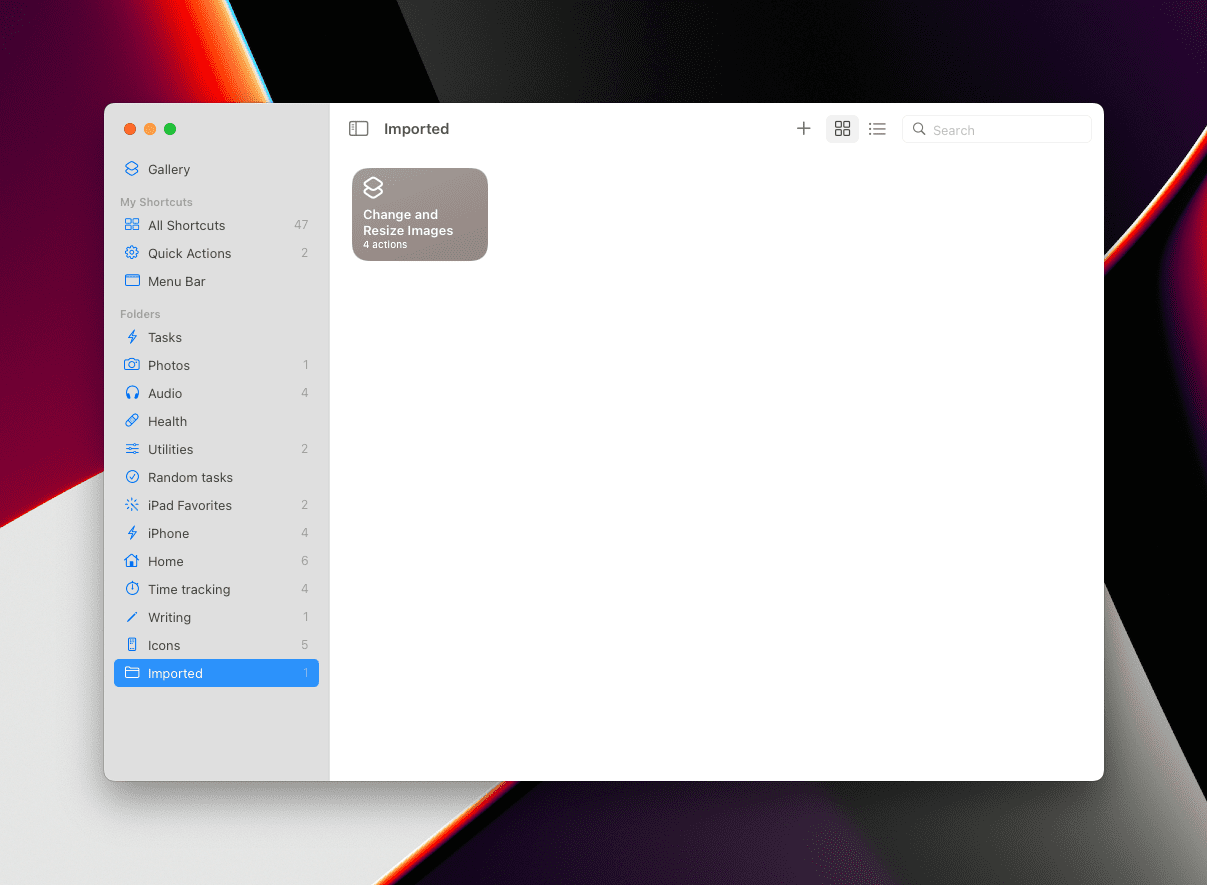Open the Utilities folder
Viewport: 1207px width, 885px height.
(216, 449)
